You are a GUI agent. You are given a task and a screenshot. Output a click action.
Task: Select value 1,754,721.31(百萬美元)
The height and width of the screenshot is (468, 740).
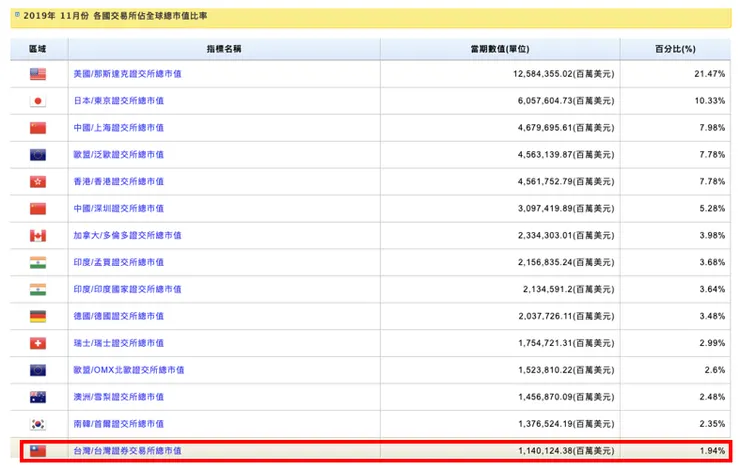[566, 343]
